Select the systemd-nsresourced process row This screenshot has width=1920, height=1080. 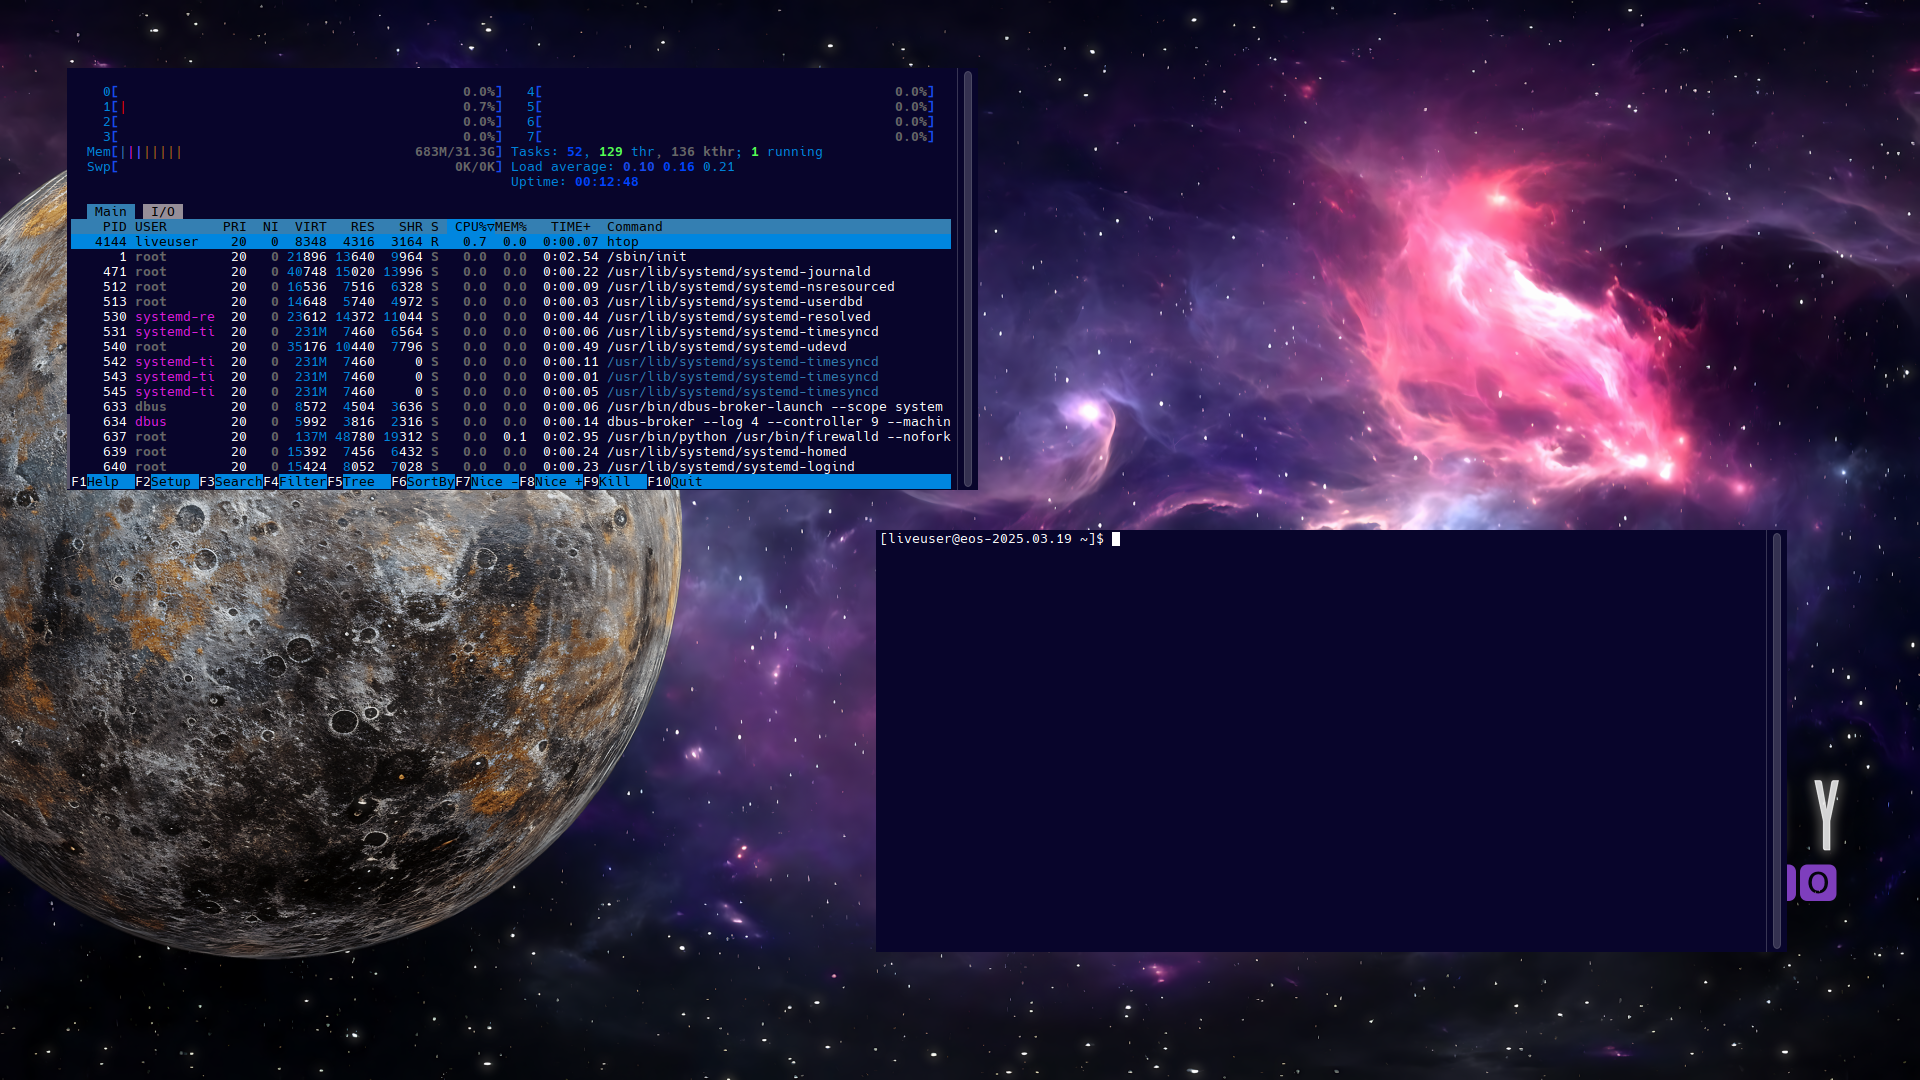(x=511, y=287)
